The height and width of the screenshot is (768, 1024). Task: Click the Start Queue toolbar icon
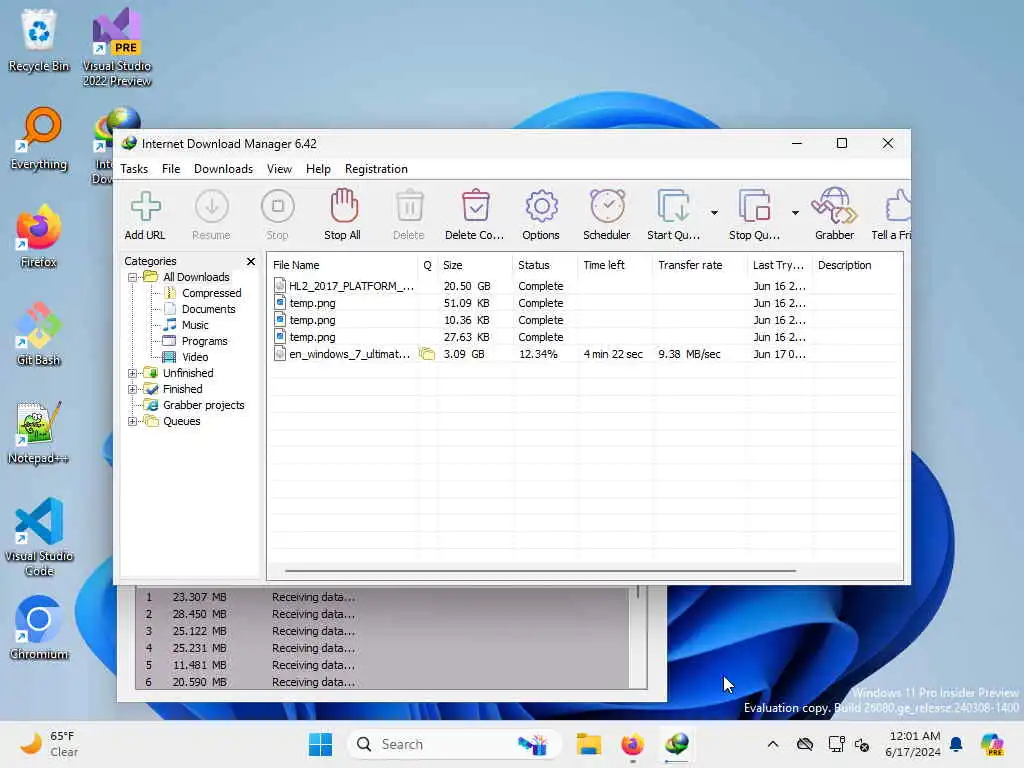(673, 215)
